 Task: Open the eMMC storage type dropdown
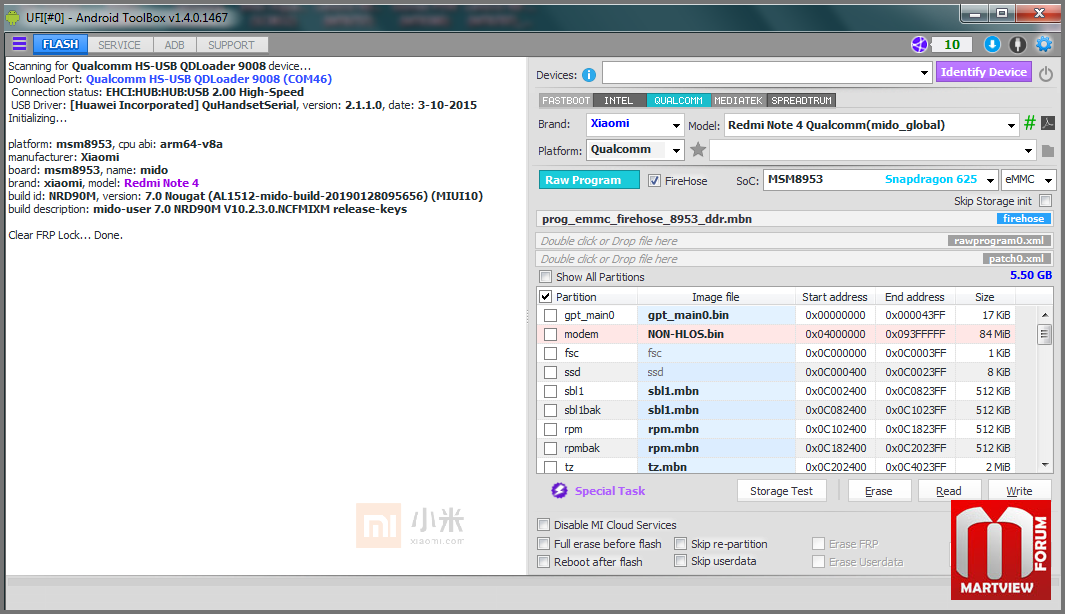(x=1049, y=180)
